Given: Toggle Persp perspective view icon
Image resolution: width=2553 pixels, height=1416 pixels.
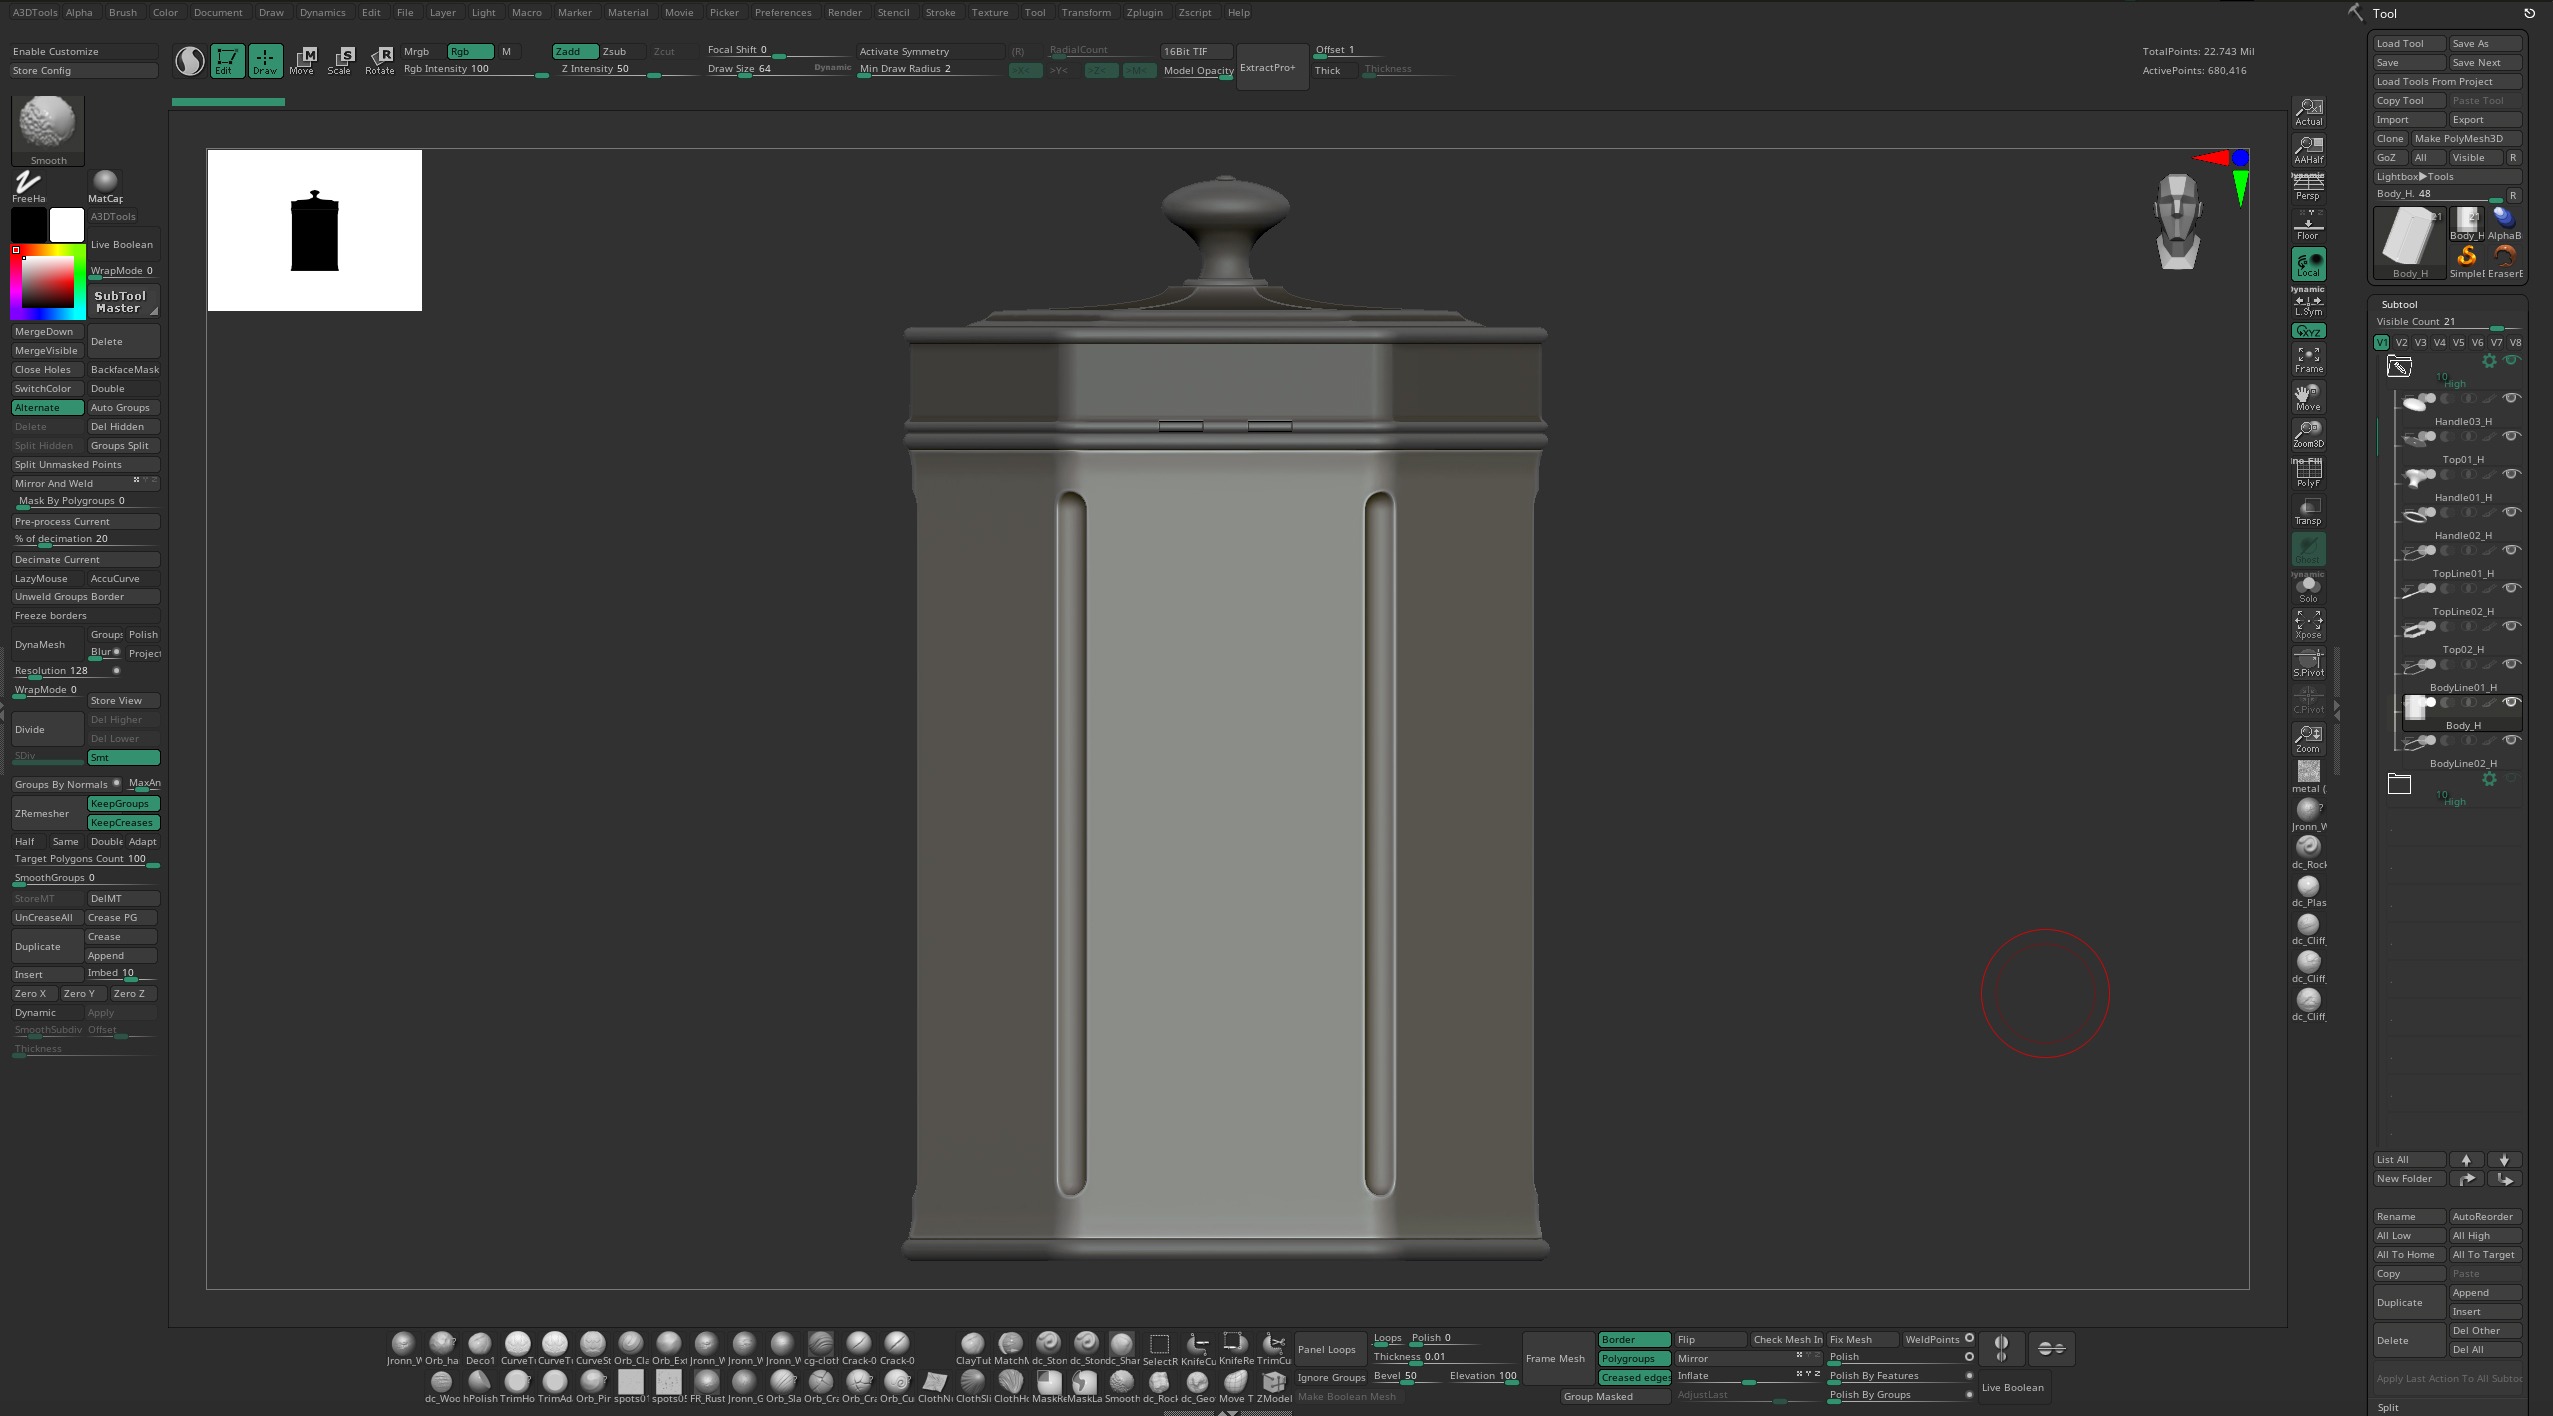Looking at the screenshot, I should point(2308,187).
